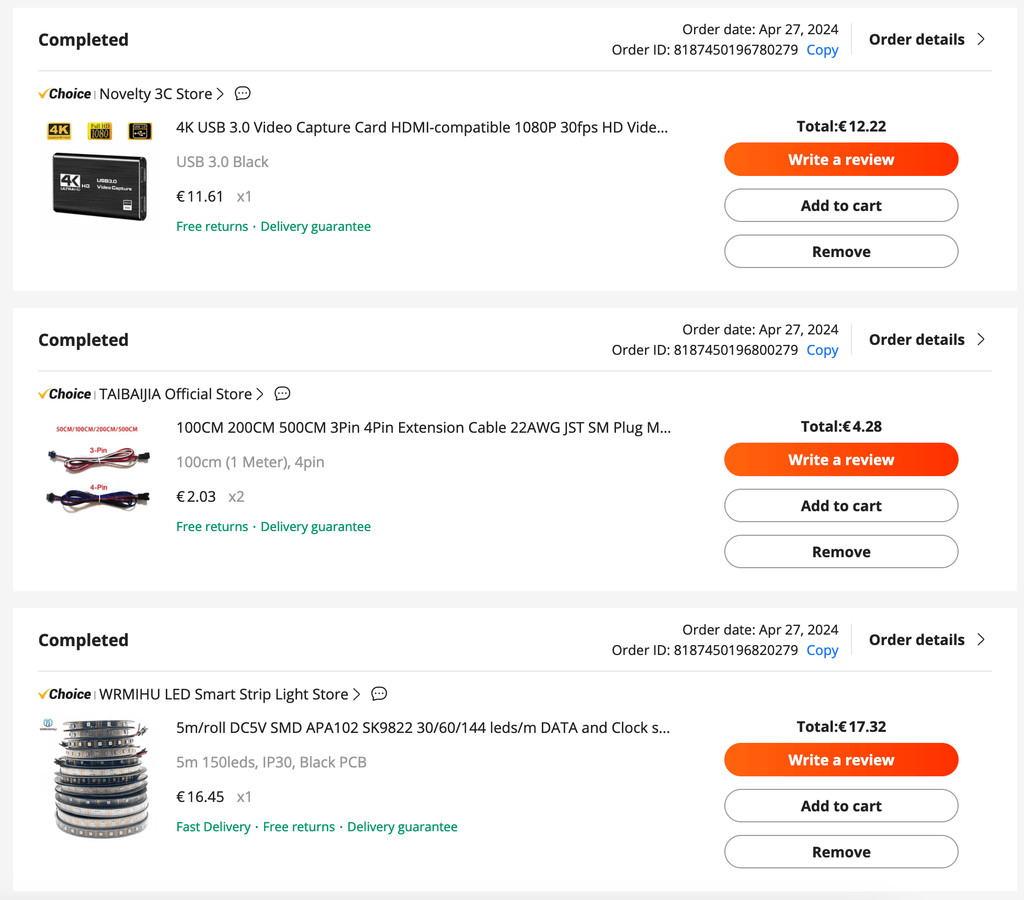Open chat with Novelty 3C Store

pos(242,93)
